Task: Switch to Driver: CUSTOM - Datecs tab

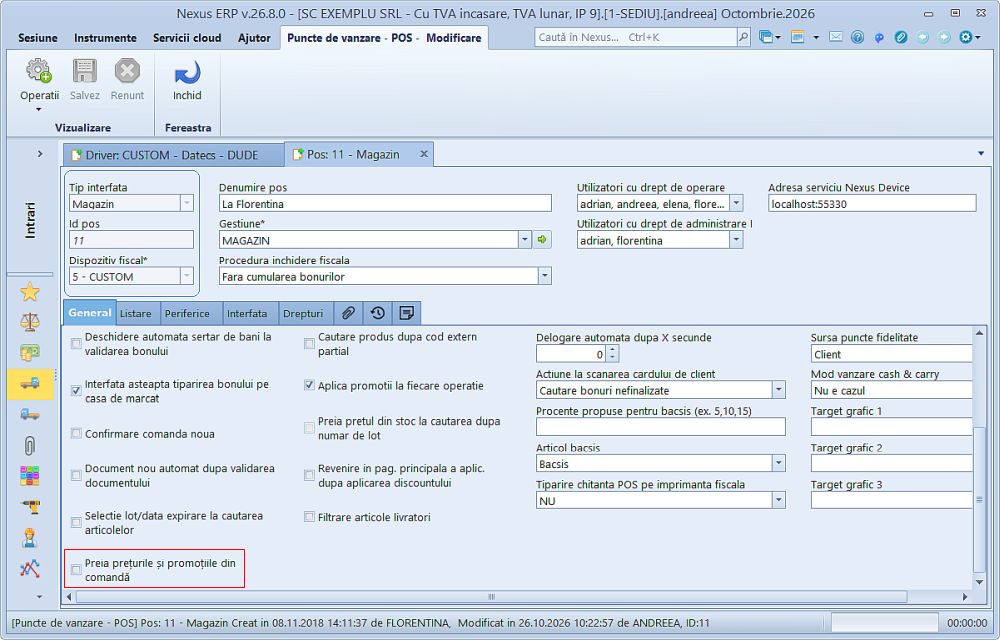Action: [x=172, y=155]
